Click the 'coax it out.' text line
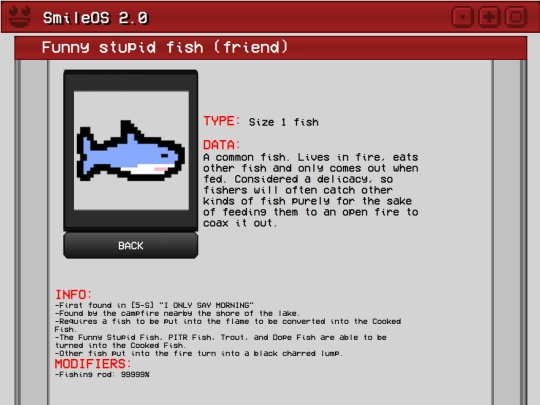This screenshot has width=540, height=405. tap(240, 223)
